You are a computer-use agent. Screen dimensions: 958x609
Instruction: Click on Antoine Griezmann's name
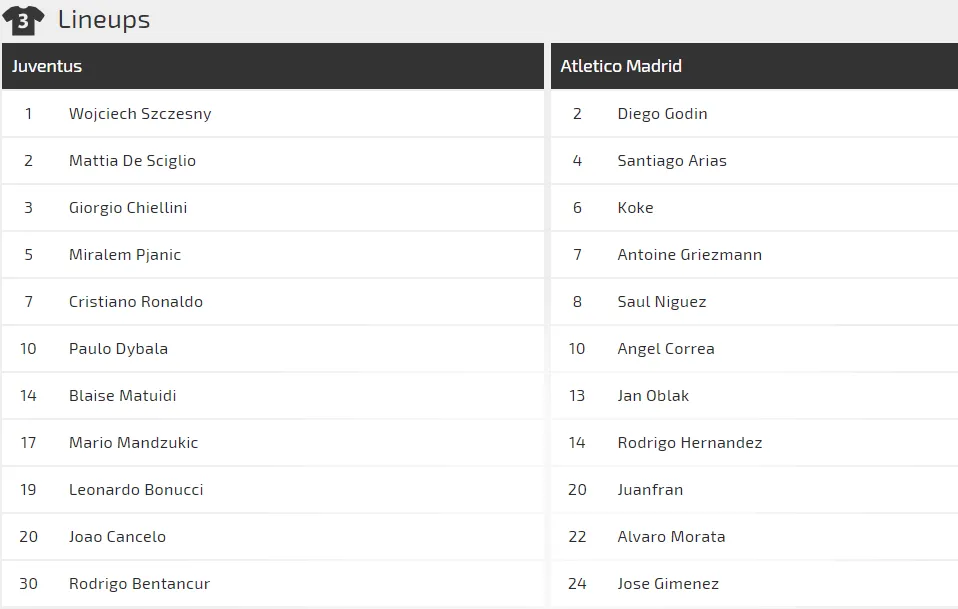[x=689, y=255]
